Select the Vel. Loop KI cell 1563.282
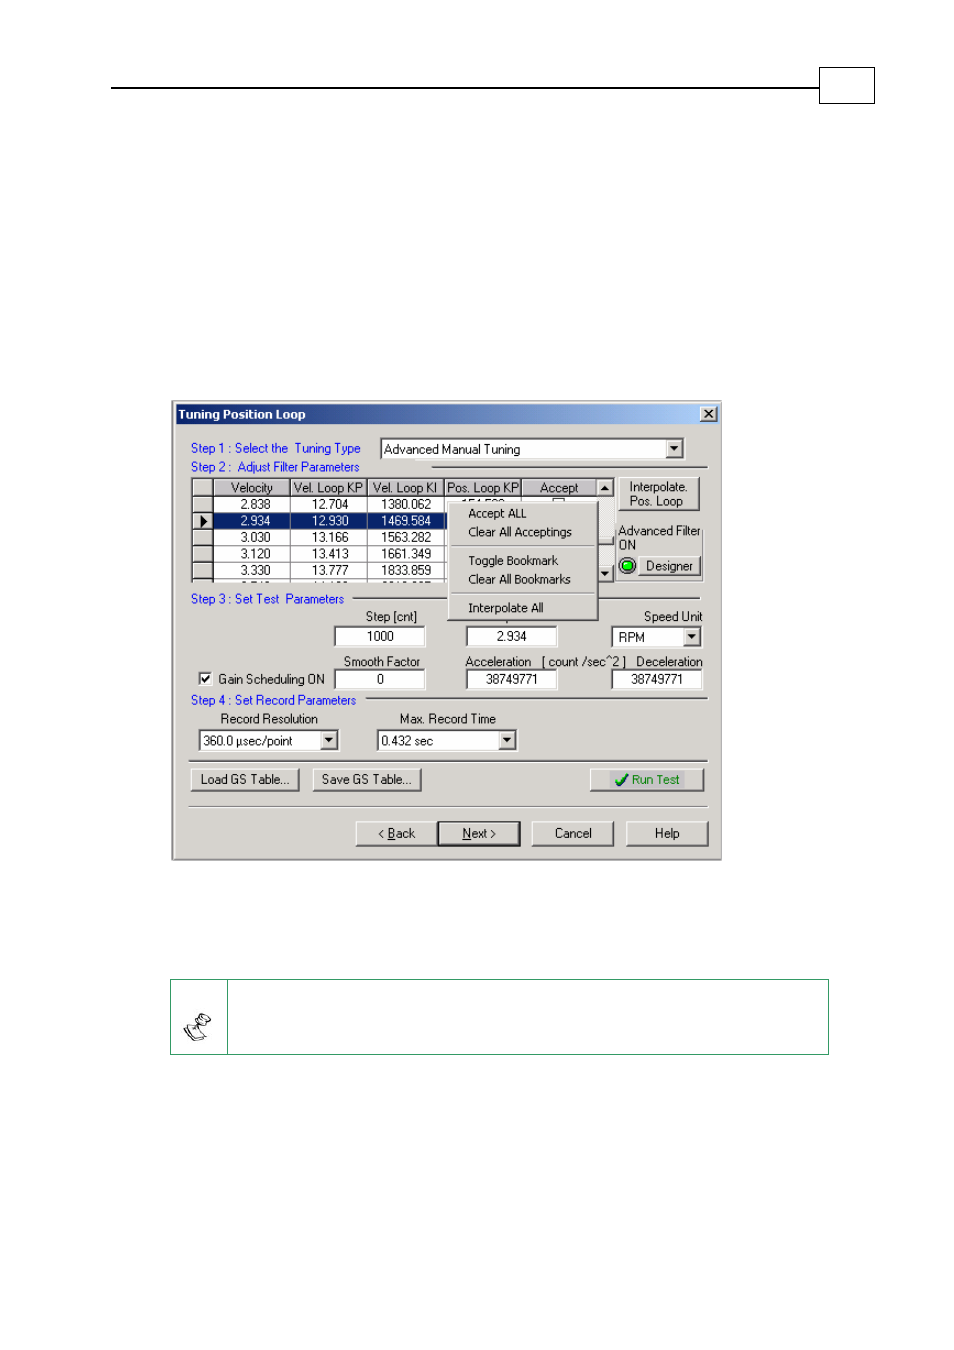This screenshot has height=1350, width=954. click(406, 537)
